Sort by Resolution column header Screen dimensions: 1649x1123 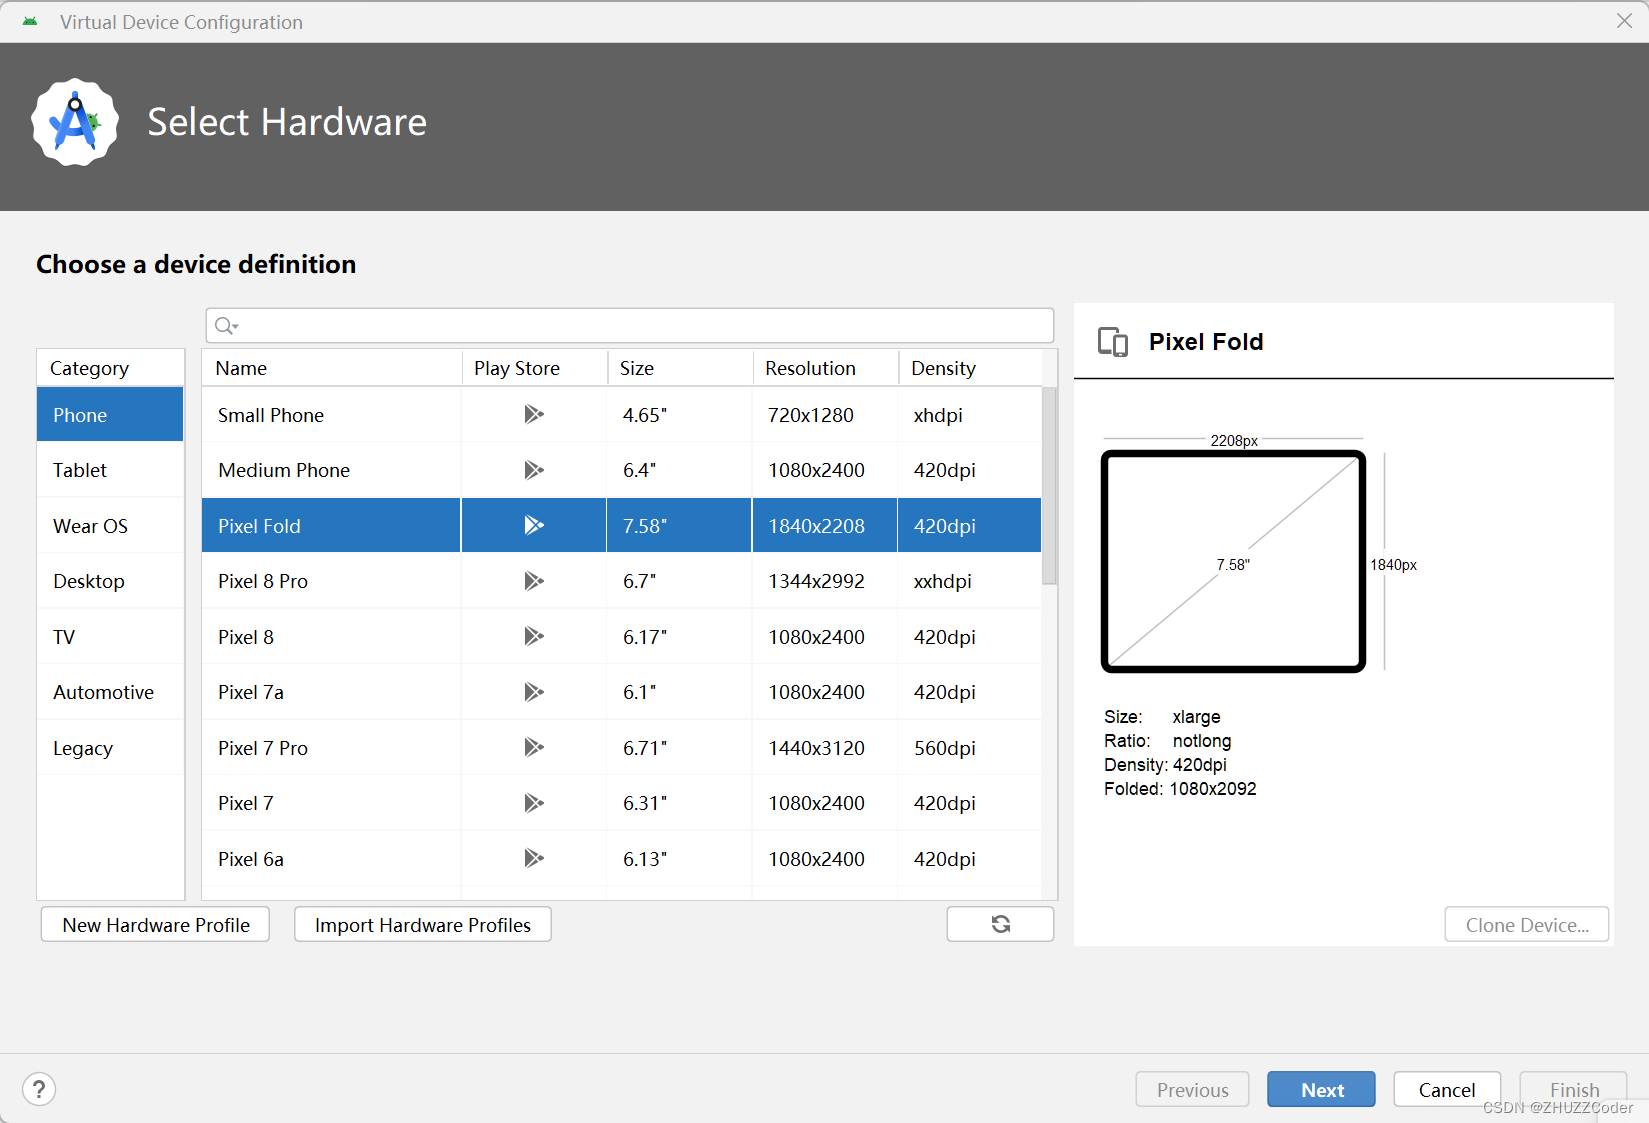pyautogui.click(x=825, y=368)
